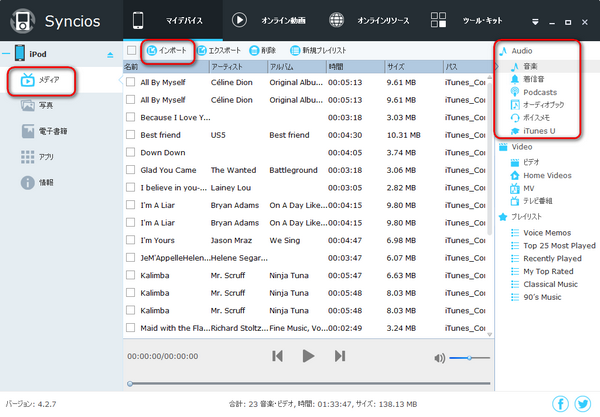Open the アプリ (Apps) sidebar section

[x=37, y=157]
